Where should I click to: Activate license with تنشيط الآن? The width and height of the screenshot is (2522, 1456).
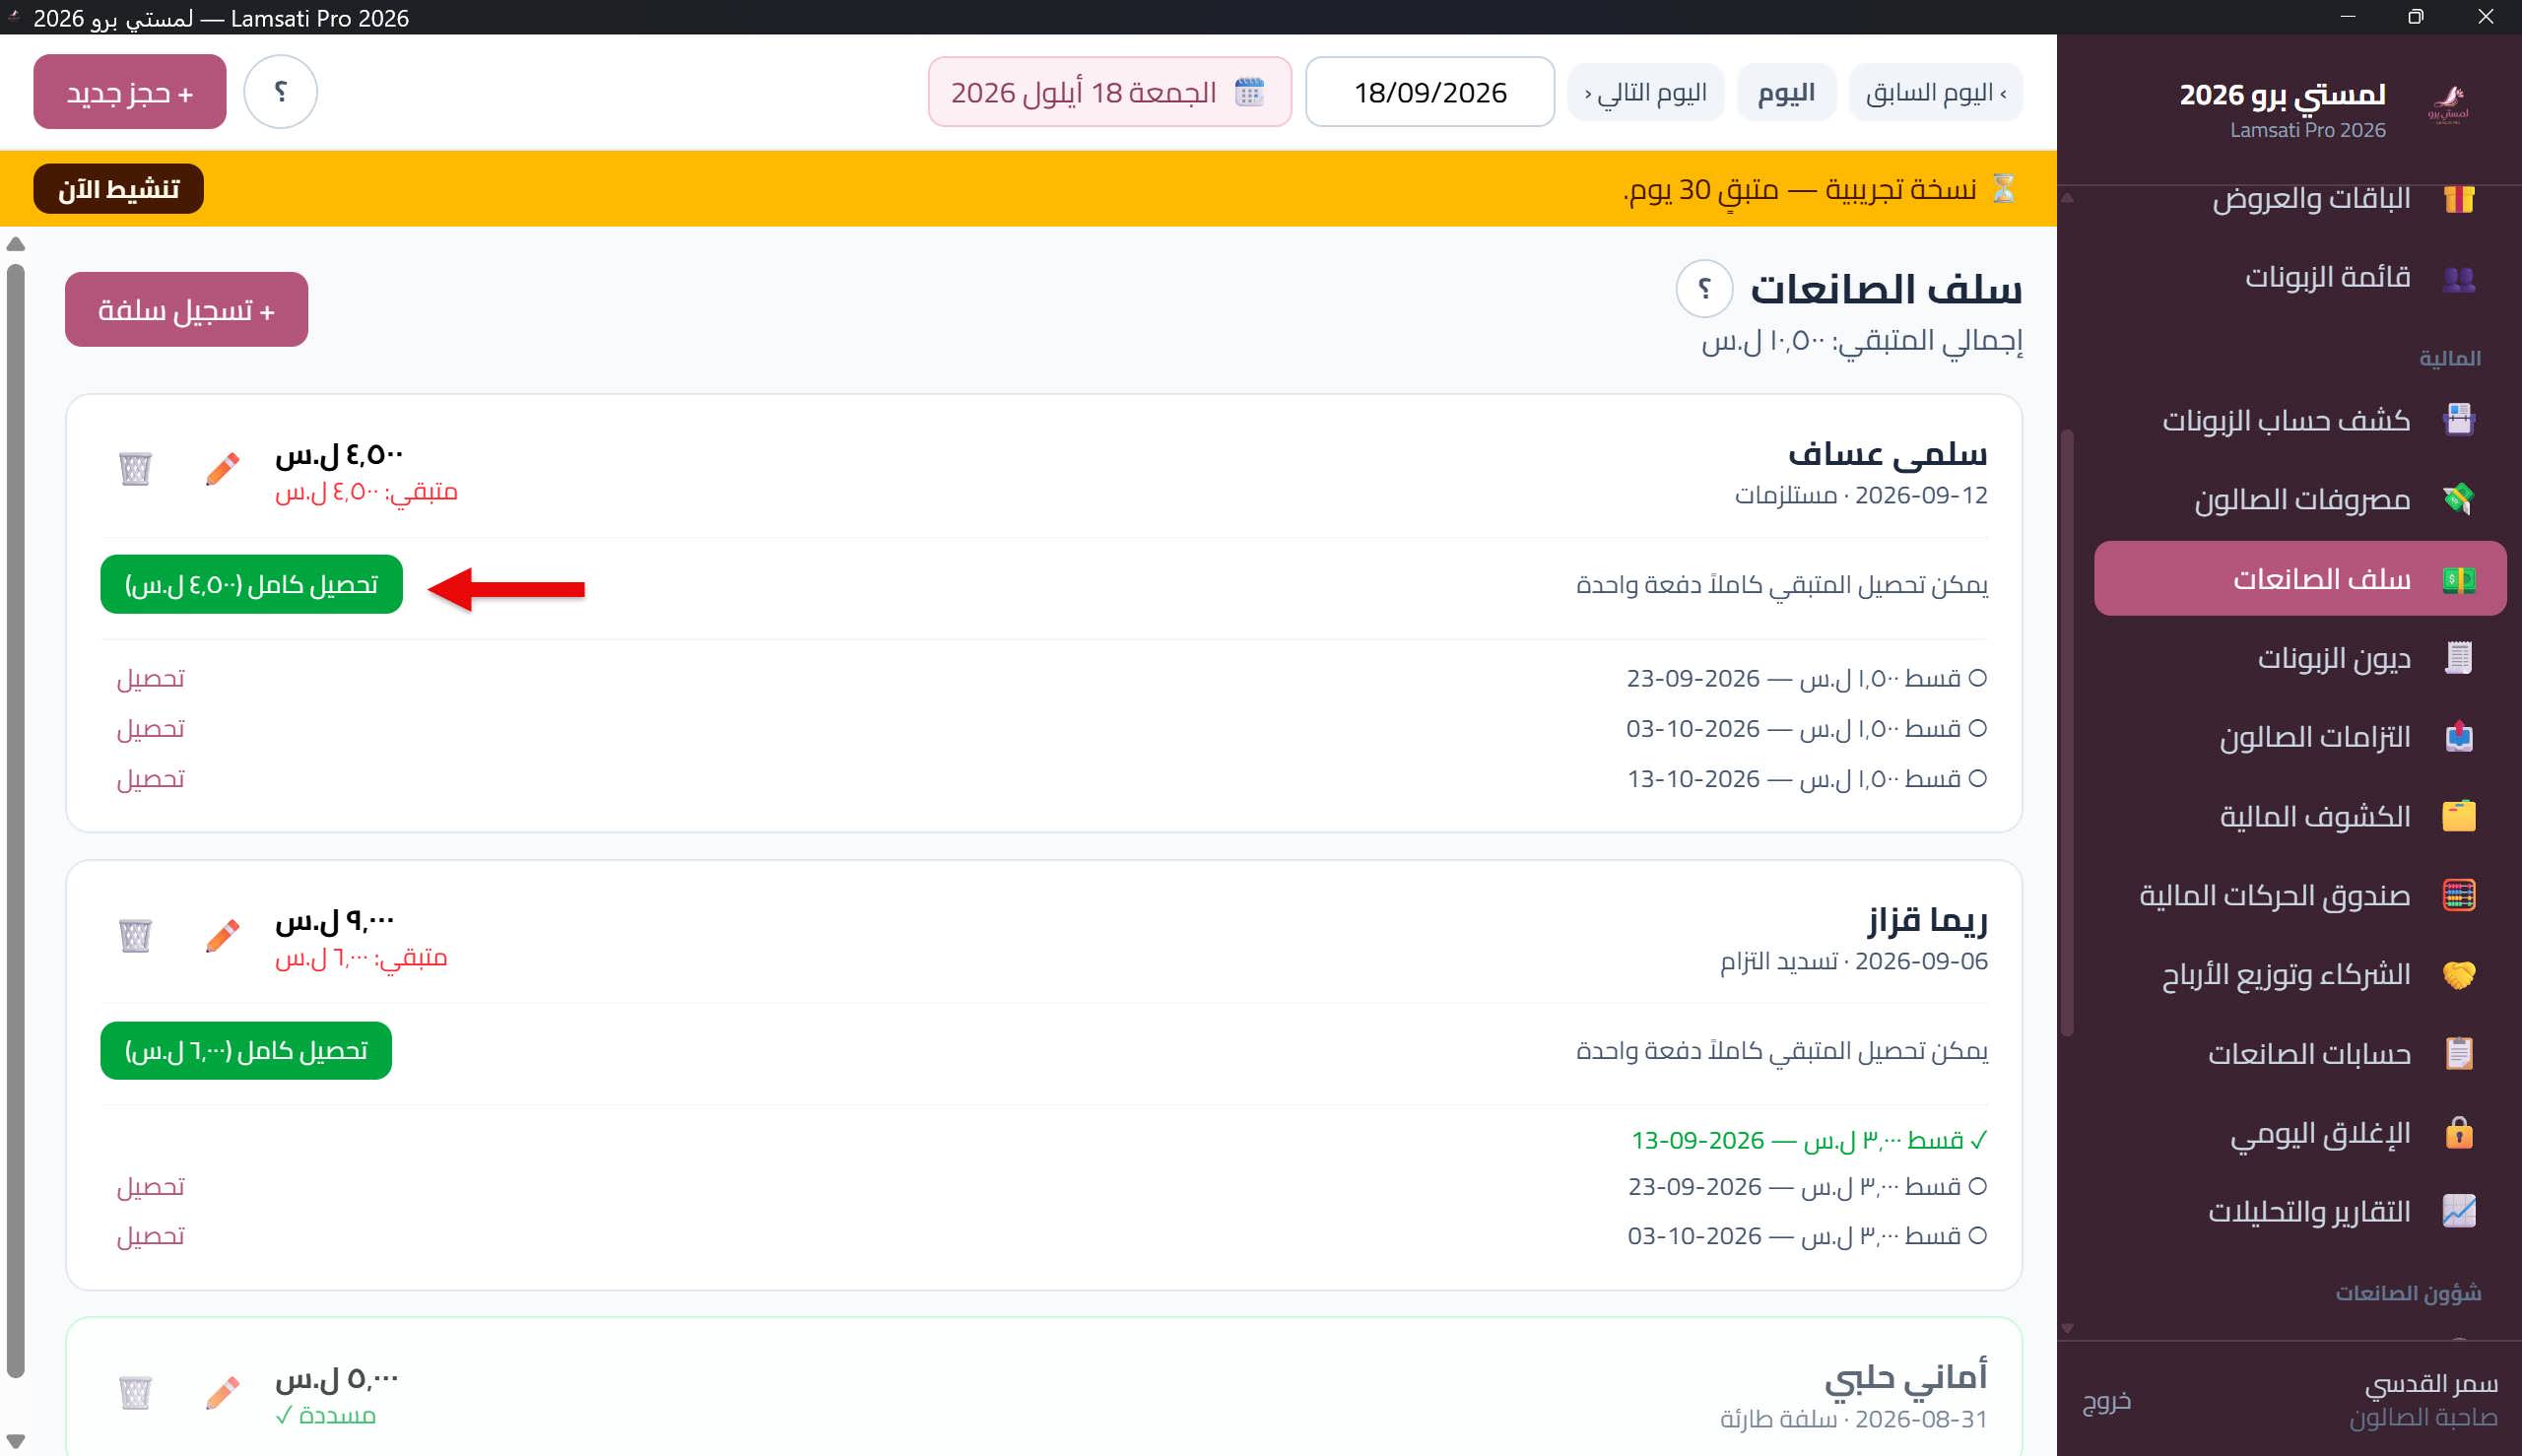point(118,189)
